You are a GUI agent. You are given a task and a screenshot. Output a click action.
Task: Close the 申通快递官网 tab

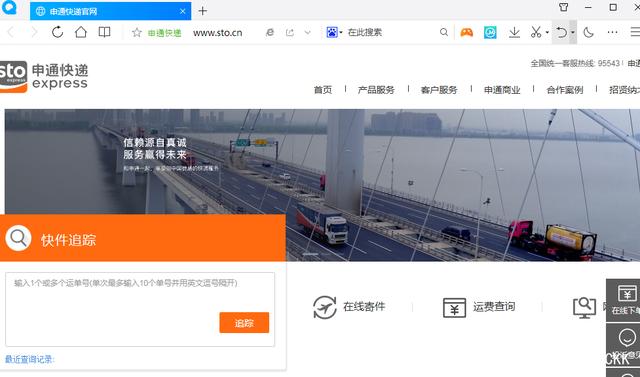[182, 11]
